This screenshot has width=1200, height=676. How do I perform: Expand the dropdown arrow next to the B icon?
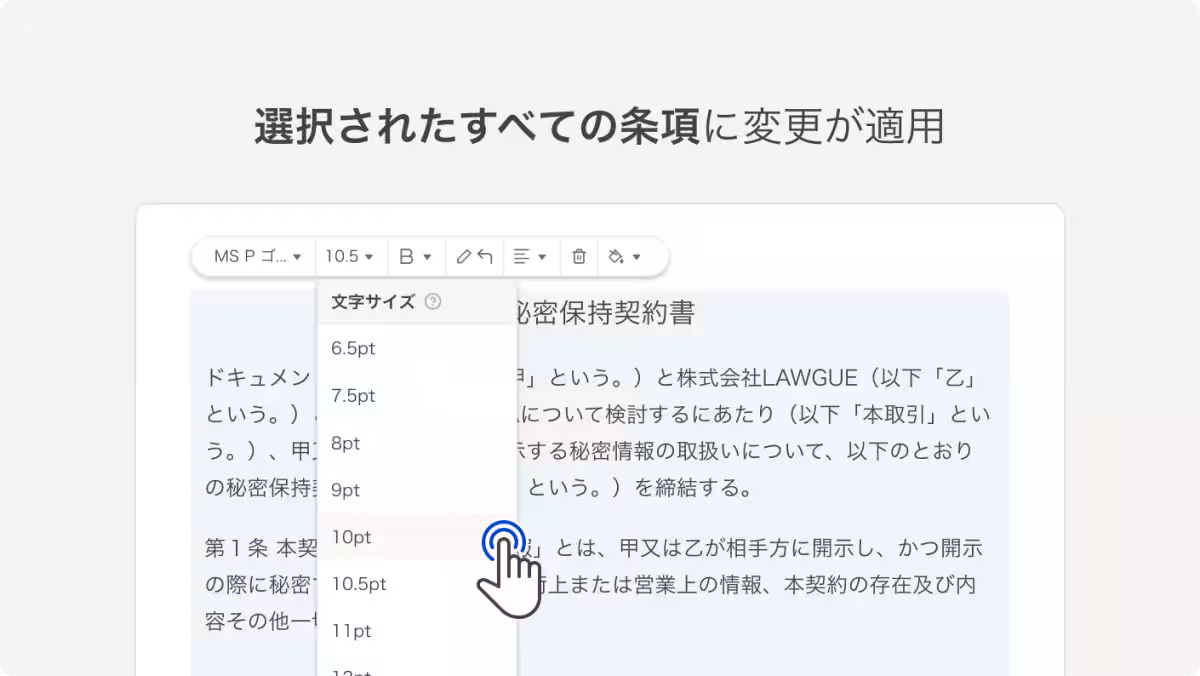428,258
